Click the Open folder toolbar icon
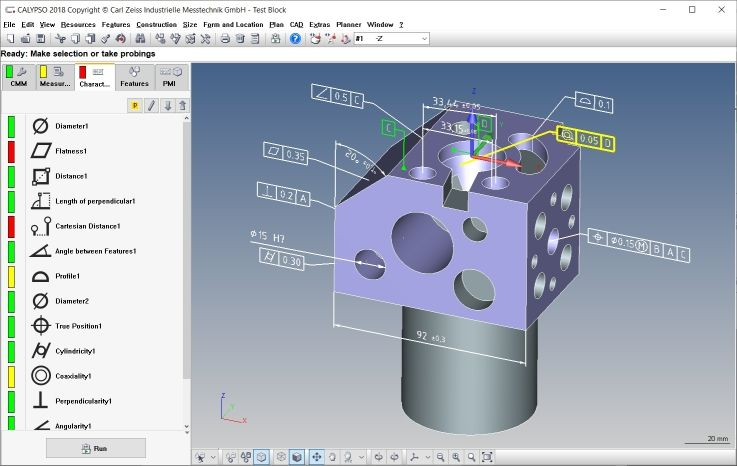Screen dimensions: 737x466 click(25, 39)
